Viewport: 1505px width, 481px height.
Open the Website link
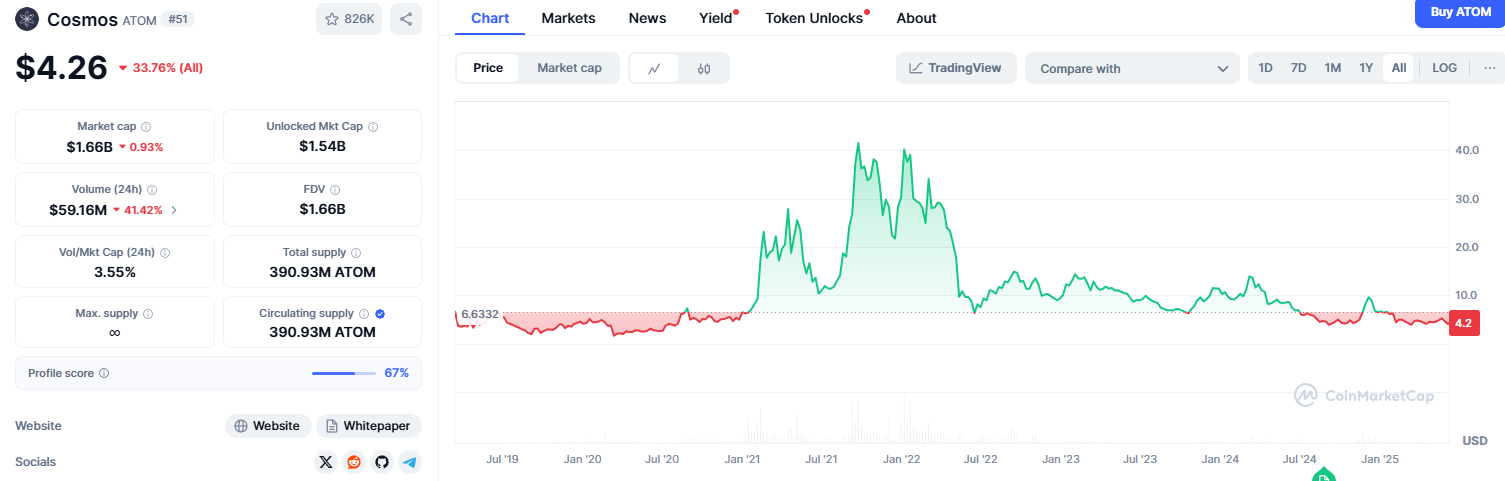coord(267,426)
